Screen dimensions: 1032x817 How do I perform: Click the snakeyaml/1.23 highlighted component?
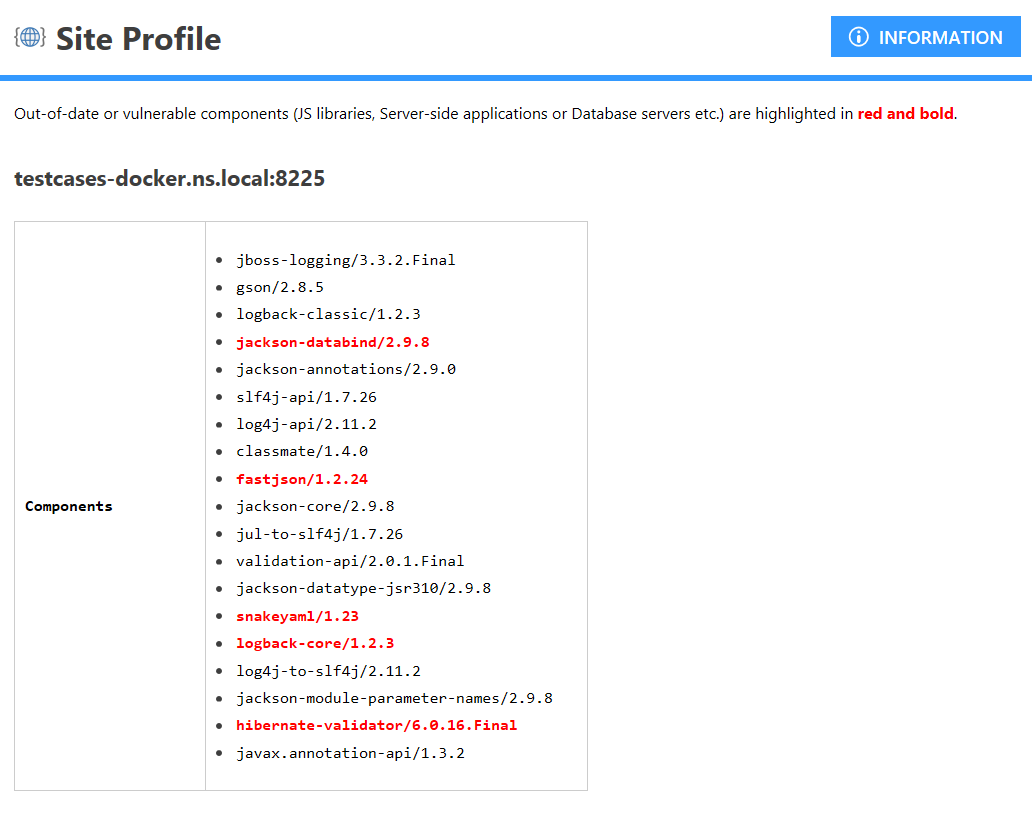point(297,615)
